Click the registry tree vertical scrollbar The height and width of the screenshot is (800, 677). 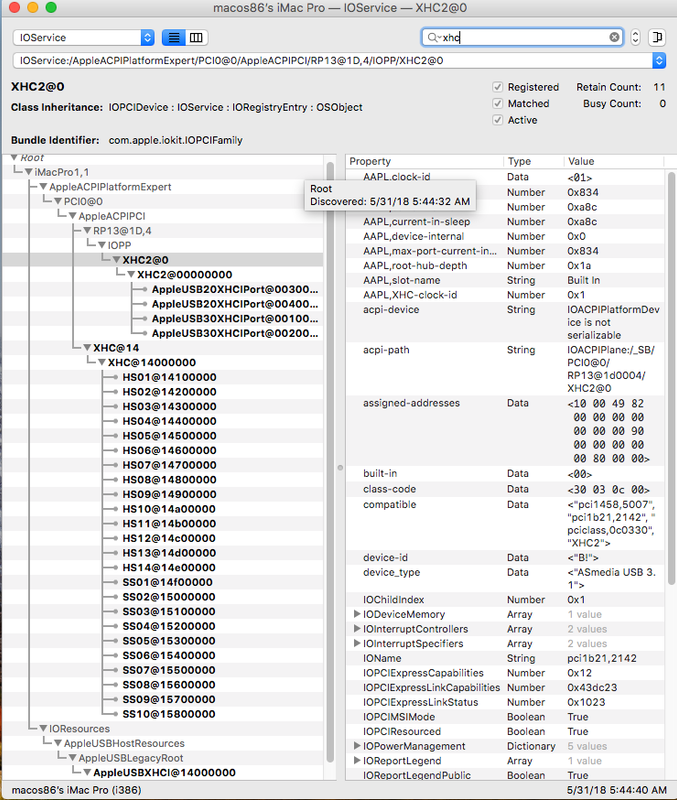pyautogui.click(x=330, y=462)
